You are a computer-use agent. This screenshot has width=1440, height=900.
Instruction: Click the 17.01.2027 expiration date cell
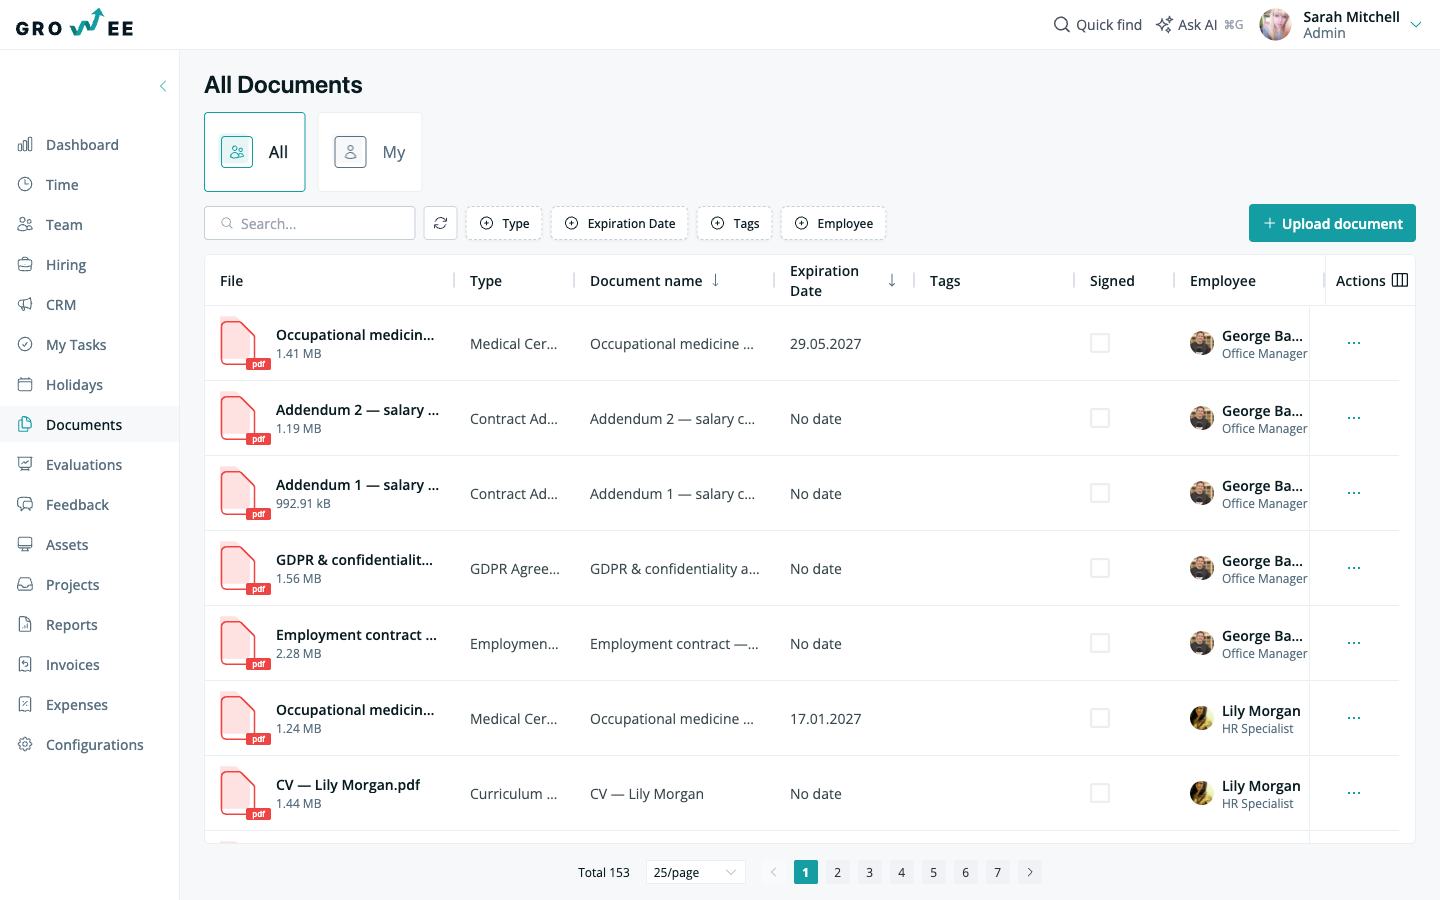tap(826, 719)
